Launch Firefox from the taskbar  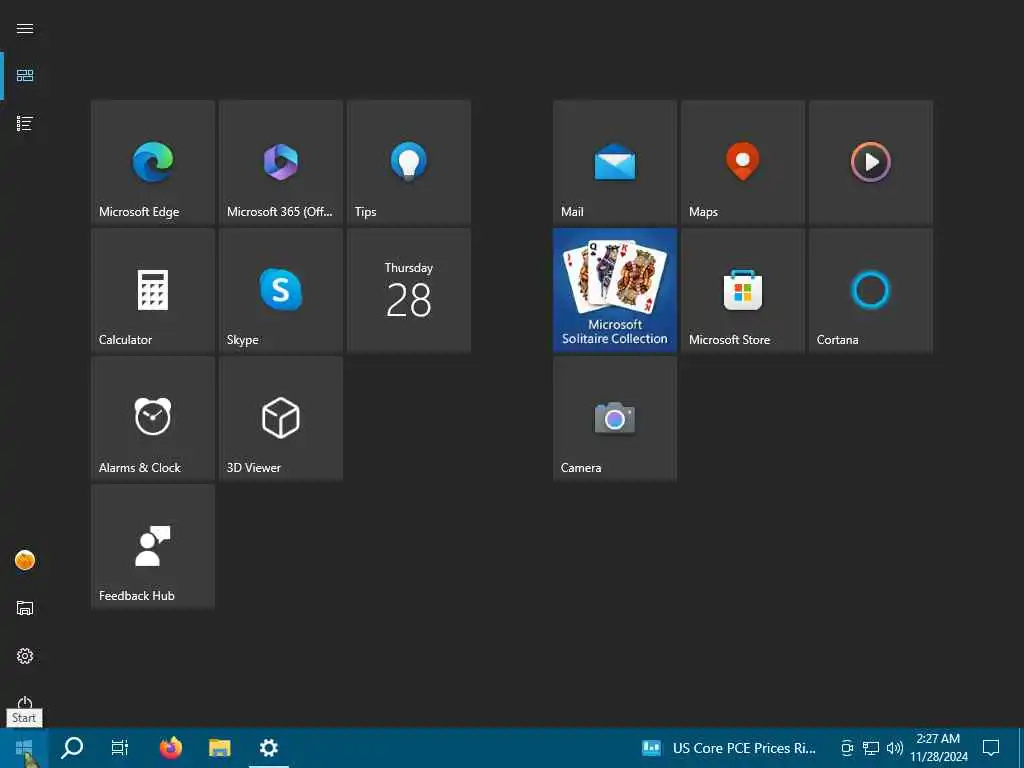pos(171,748)
